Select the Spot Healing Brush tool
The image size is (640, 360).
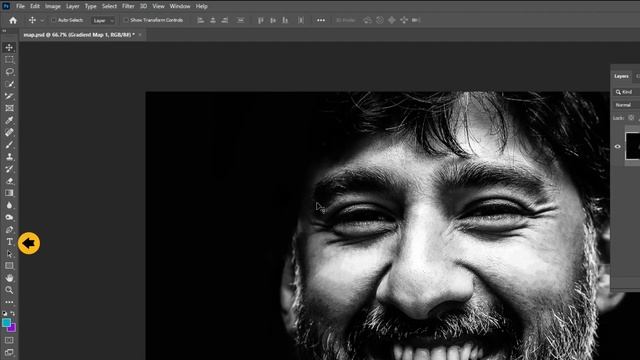coord(9,132)
